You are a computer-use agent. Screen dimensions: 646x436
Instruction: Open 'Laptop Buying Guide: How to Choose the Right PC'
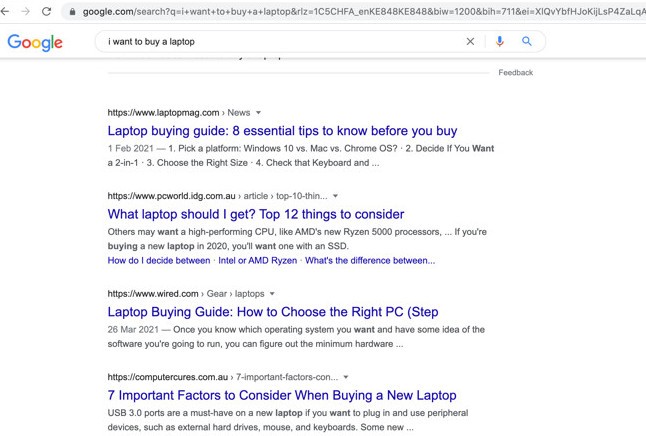pos(273,312)
